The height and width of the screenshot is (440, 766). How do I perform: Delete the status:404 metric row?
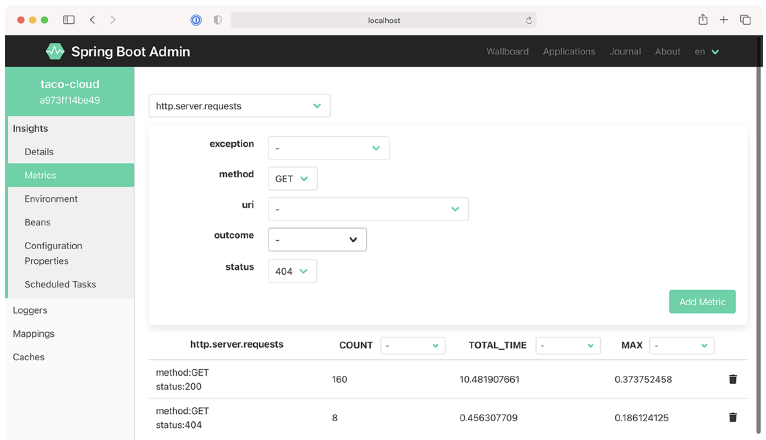[x=732, y=417]
